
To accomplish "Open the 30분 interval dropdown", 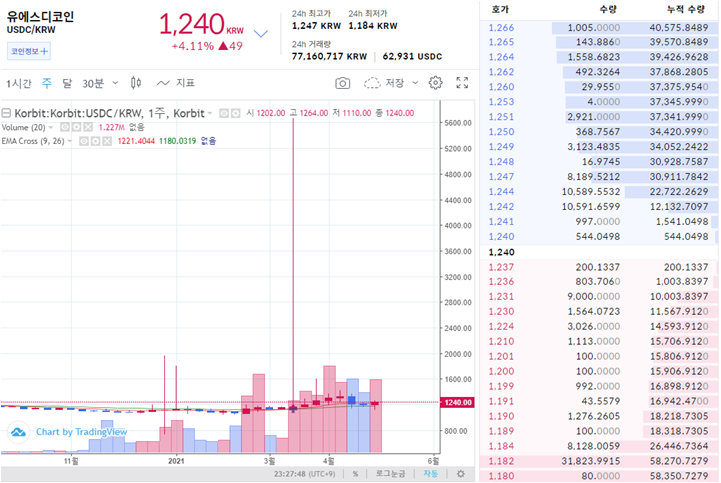I will (100, 83).
